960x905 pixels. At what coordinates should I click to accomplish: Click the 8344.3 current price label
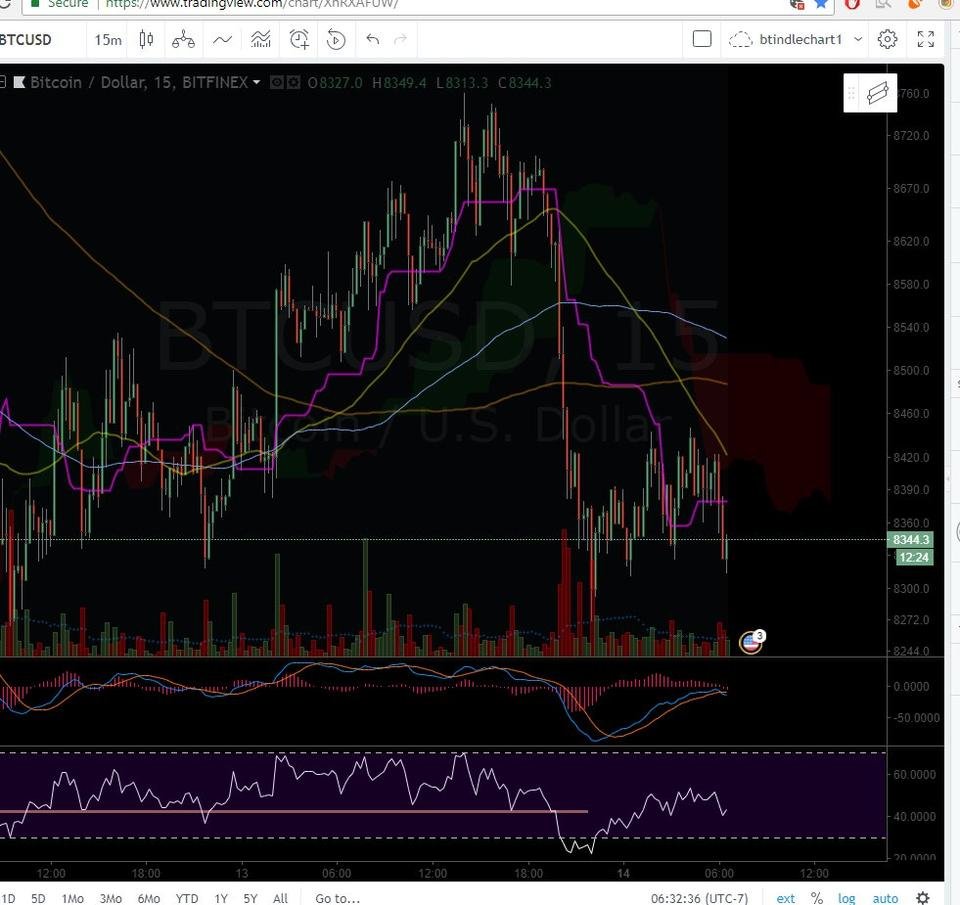[x=910, y=539]
